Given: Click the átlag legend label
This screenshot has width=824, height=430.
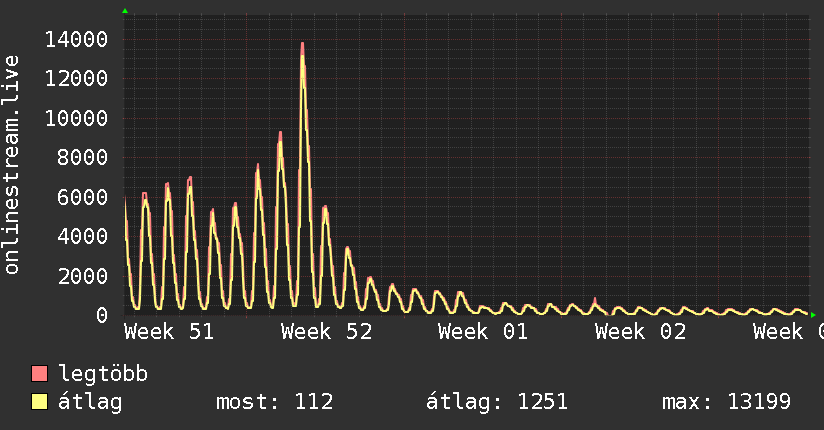Looking at the screenshot, I should click(90, 402).
